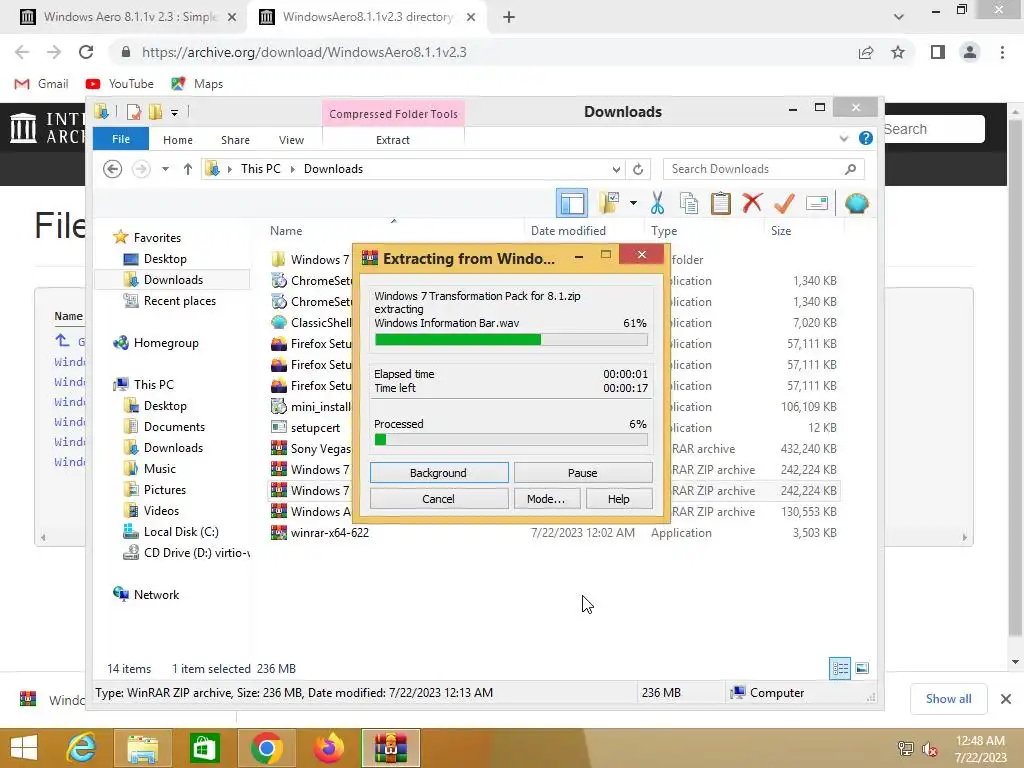
Task: Click the Rename icon in Explorer toolbar
Action: (817, 203)
